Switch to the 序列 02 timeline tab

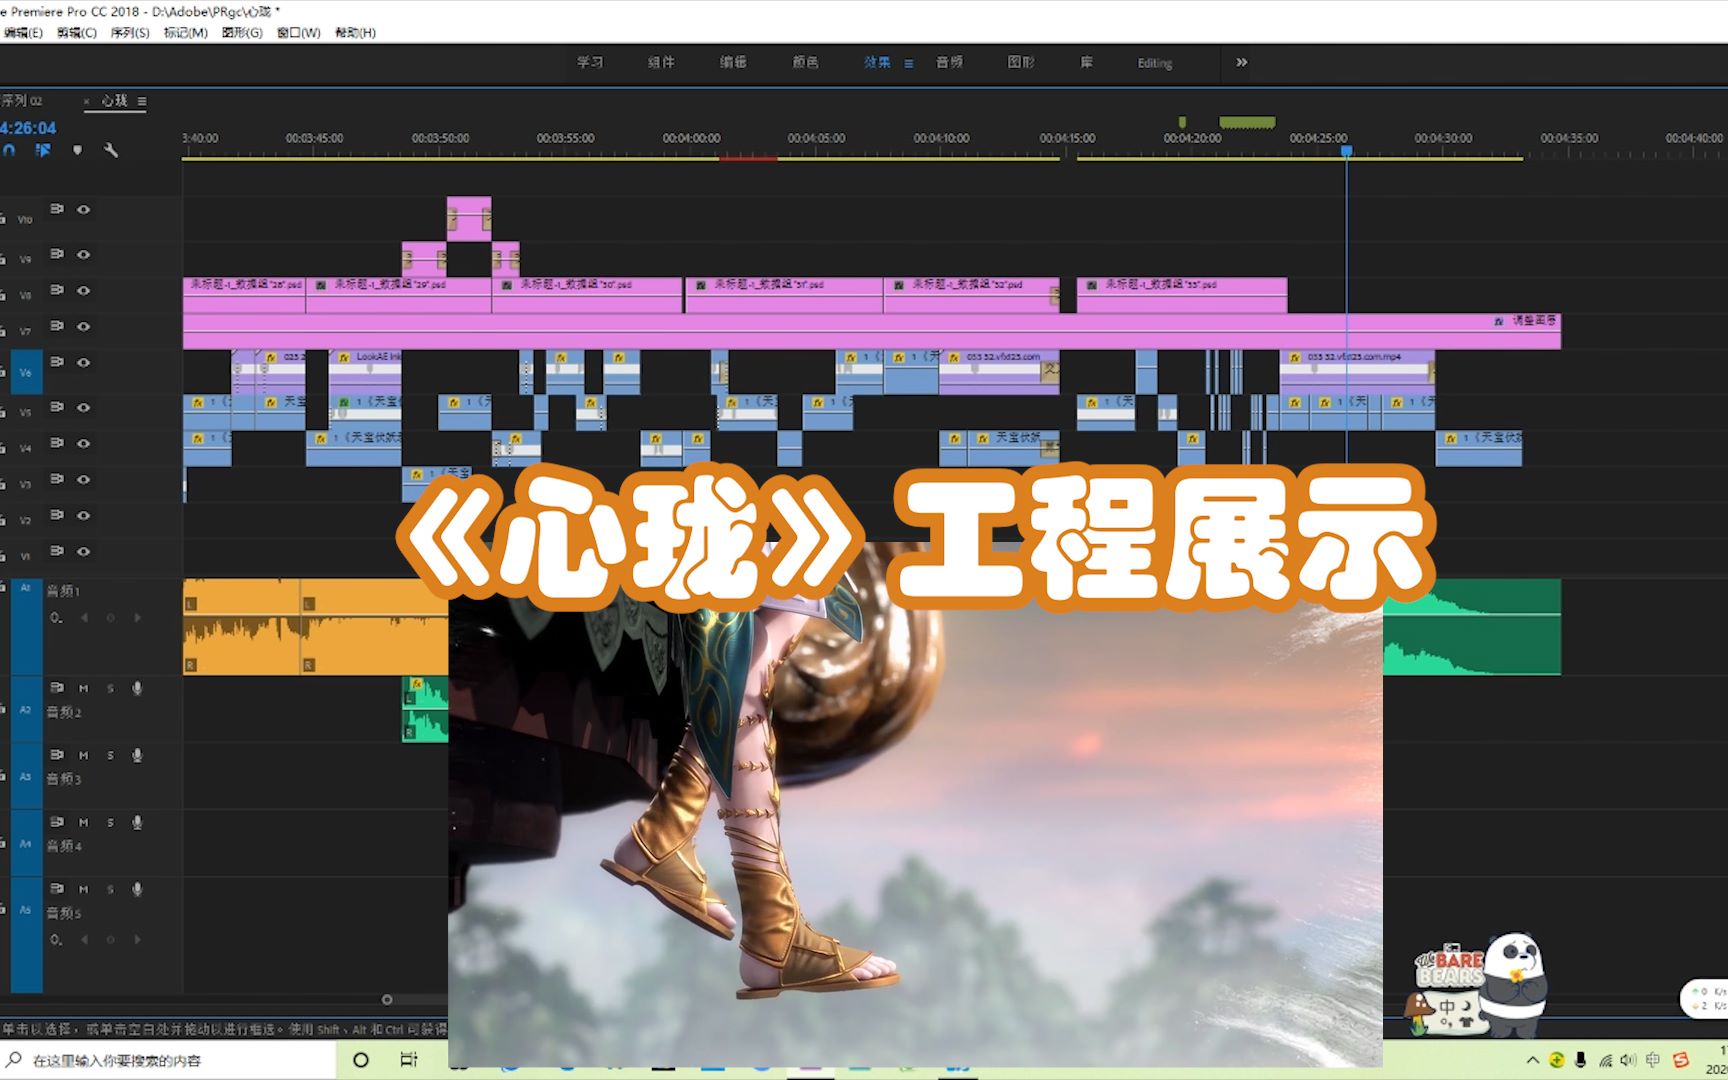click(x=21, y=101)
